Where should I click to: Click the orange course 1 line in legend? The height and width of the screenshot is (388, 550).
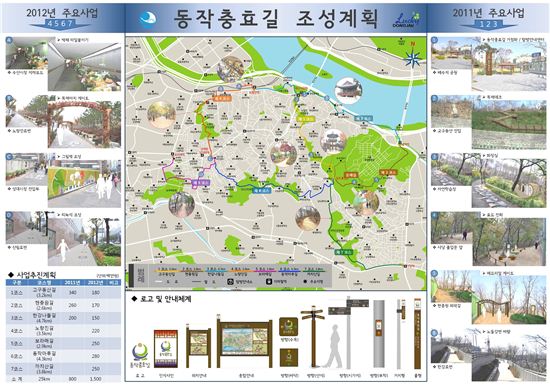click(167, 270)
